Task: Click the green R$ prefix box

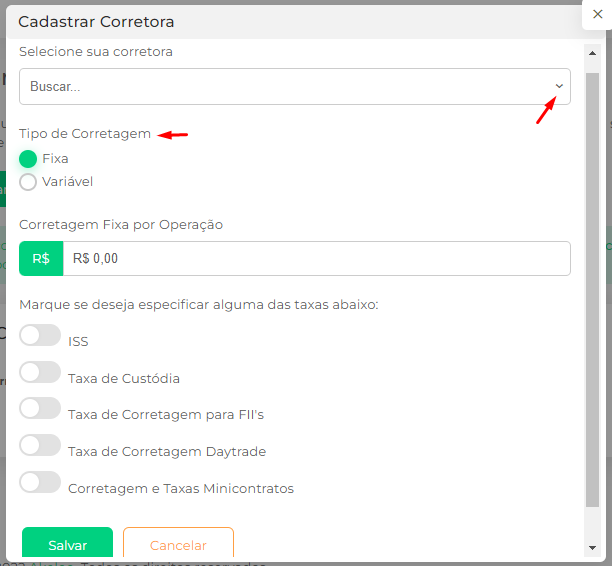Action: (x=41, y=258)
